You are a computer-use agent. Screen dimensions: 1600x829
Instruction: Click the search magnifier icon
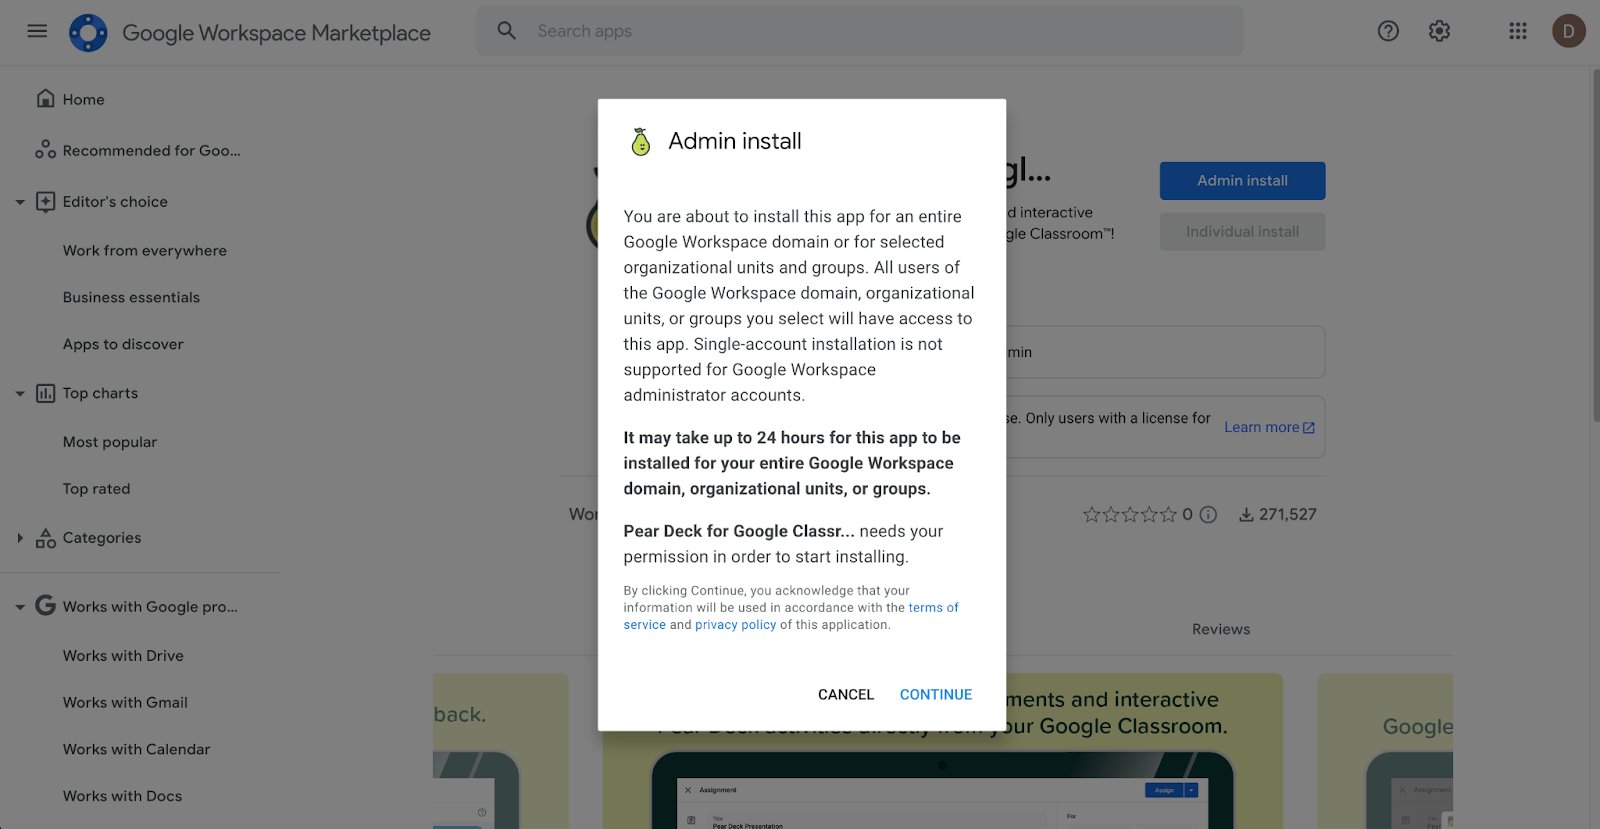[x=507, y=31]
